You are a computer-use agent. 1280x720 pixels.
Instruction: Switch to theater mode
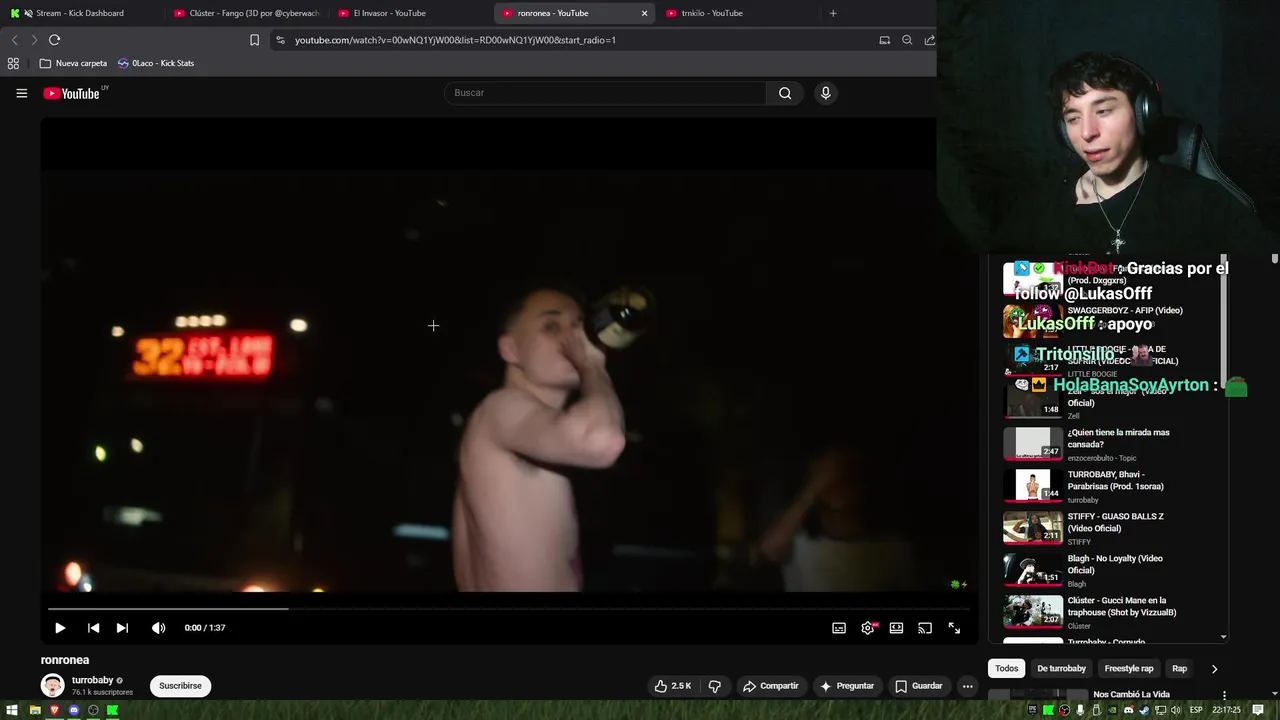pos(897,628)
